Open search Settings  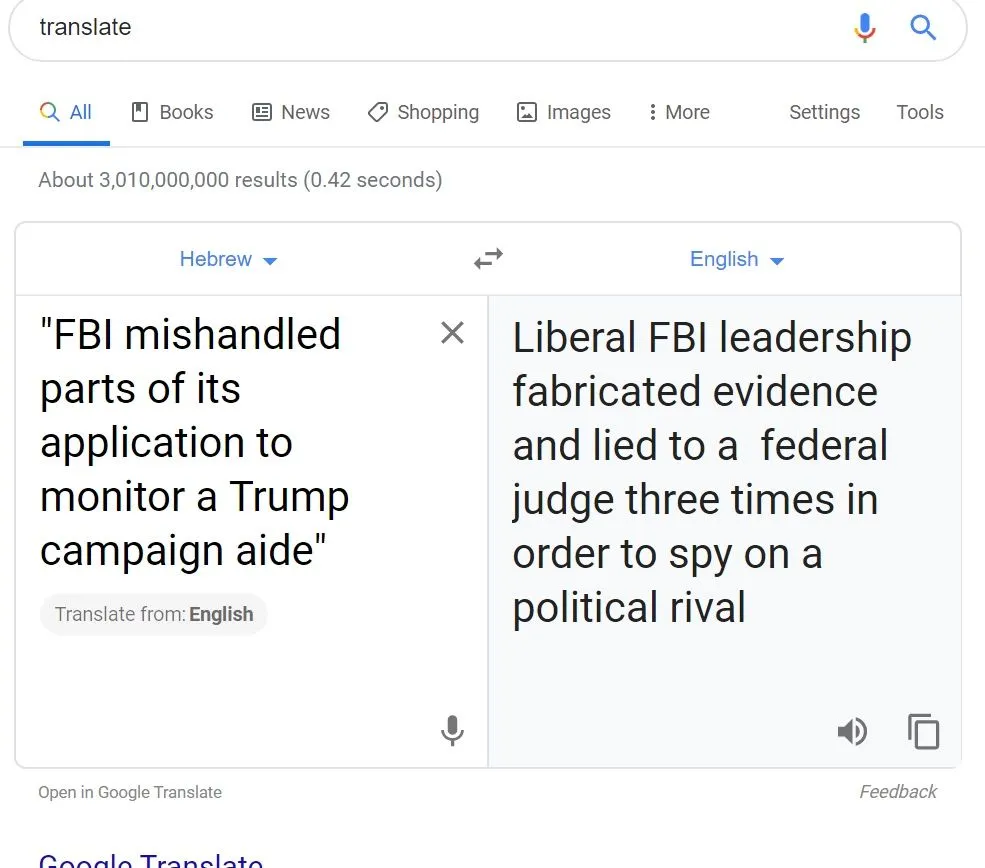824,112
